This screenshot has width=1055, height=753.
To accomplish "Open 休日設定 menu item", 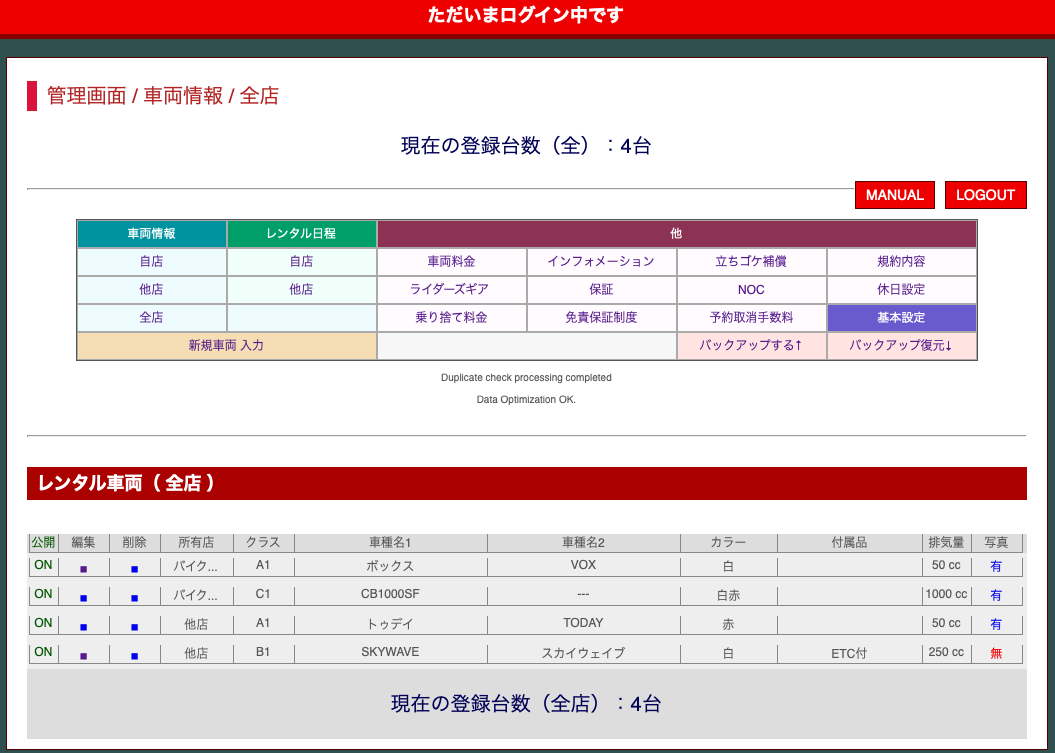I will (x=901, y=290).
